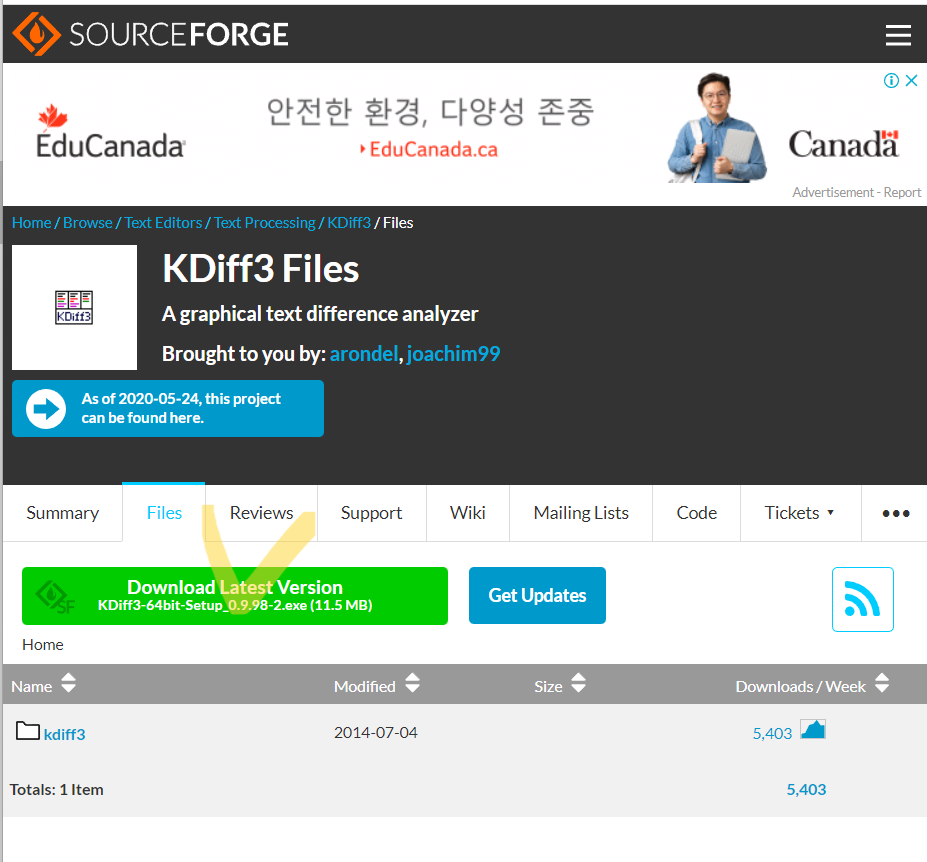Click the totals 5,403 downloads link
927x862 pixels.
[806, 789]
